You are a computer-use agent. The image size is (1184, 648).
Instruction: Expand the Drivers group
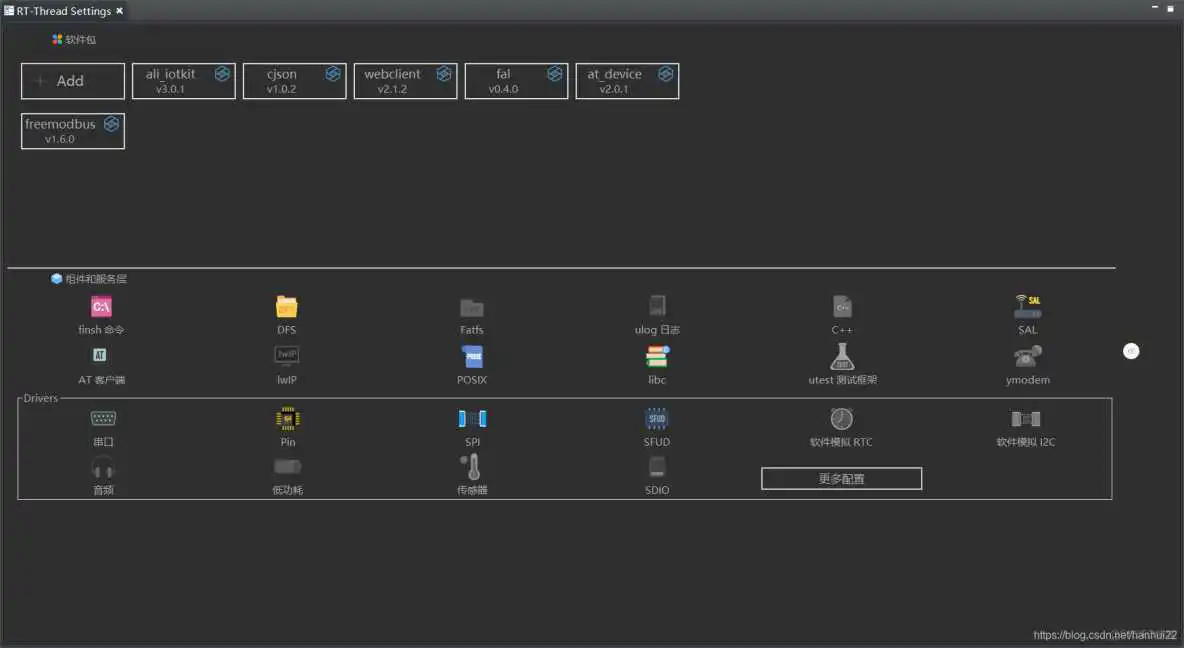(x=40, y=397)
